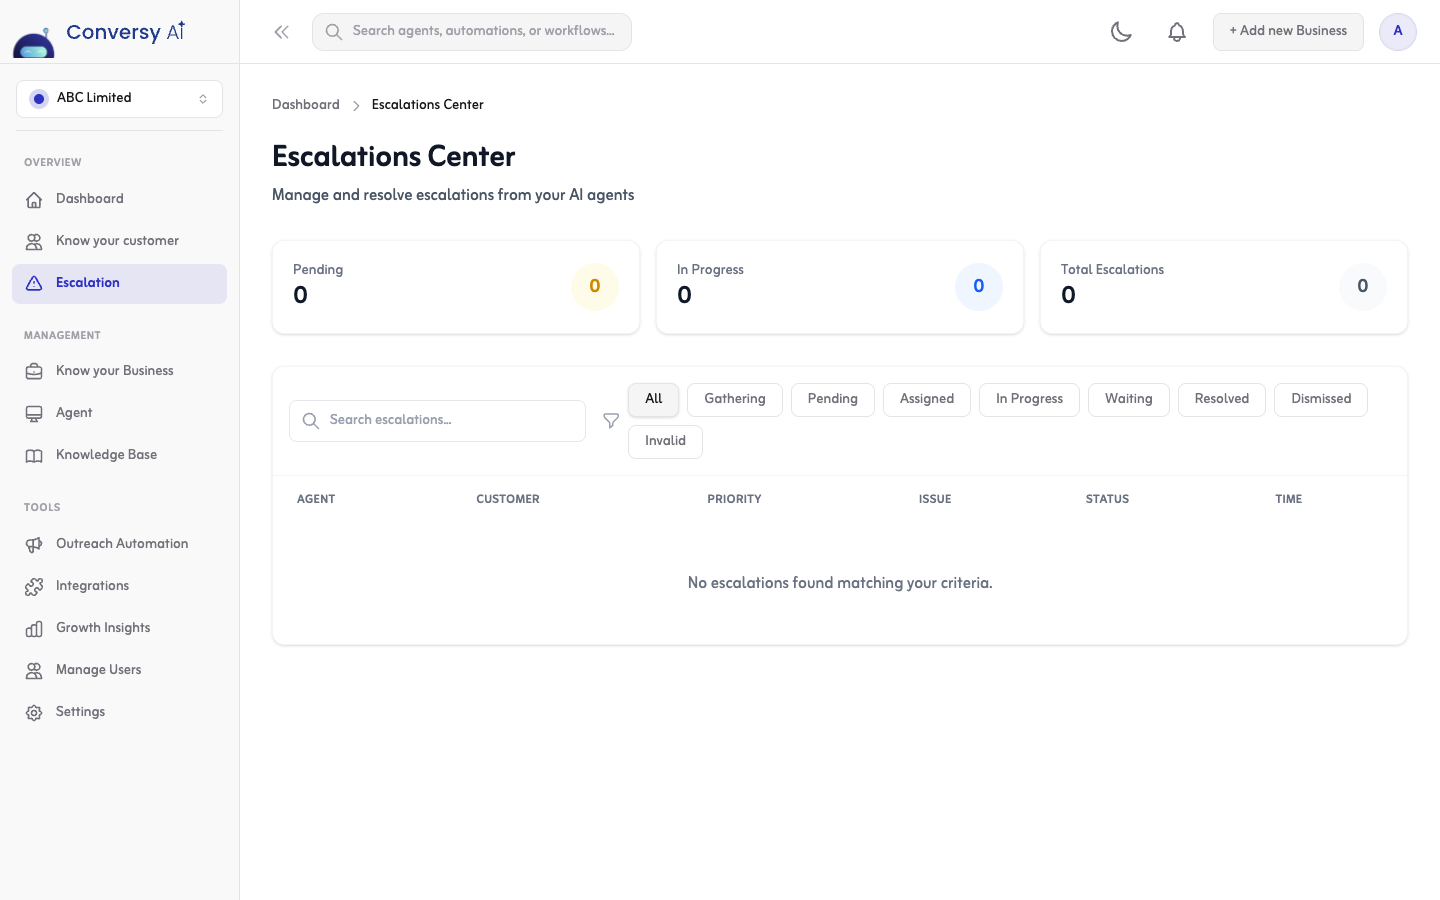
Task: Click the Total Escalations count badge
Action: point(1363,287)
